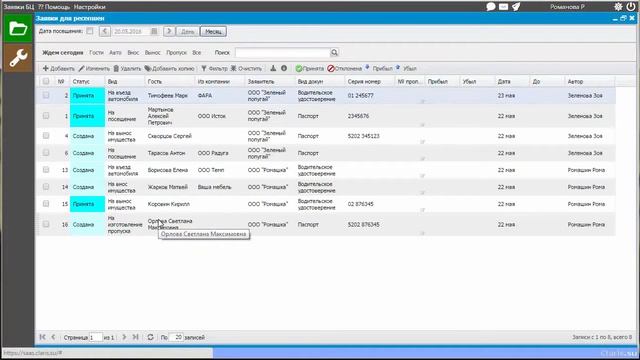Check the row for Тимофеев Марк
The height and width of the screenshot is (360, 640).
point(46,95)
